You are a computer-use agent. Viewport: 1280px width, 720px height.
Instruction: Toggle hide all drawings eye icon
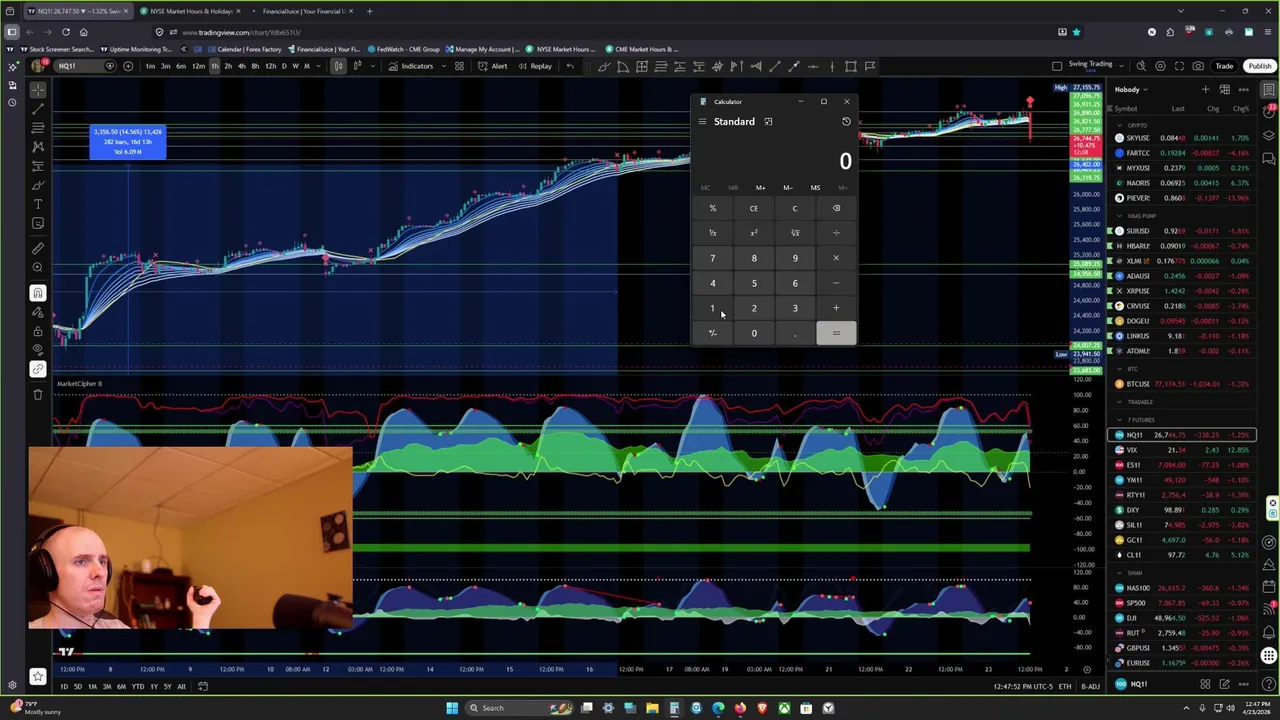(x=38, y=350)
